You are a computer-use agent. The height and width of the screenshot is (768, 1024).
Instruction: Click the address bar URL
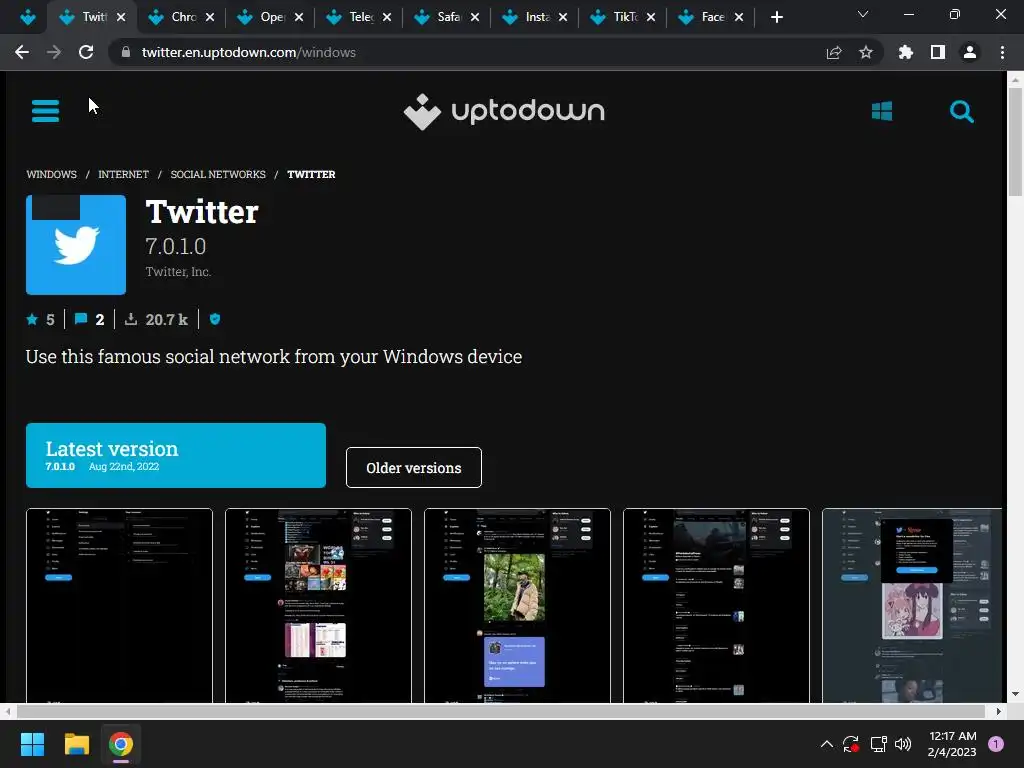pos(249,52)
